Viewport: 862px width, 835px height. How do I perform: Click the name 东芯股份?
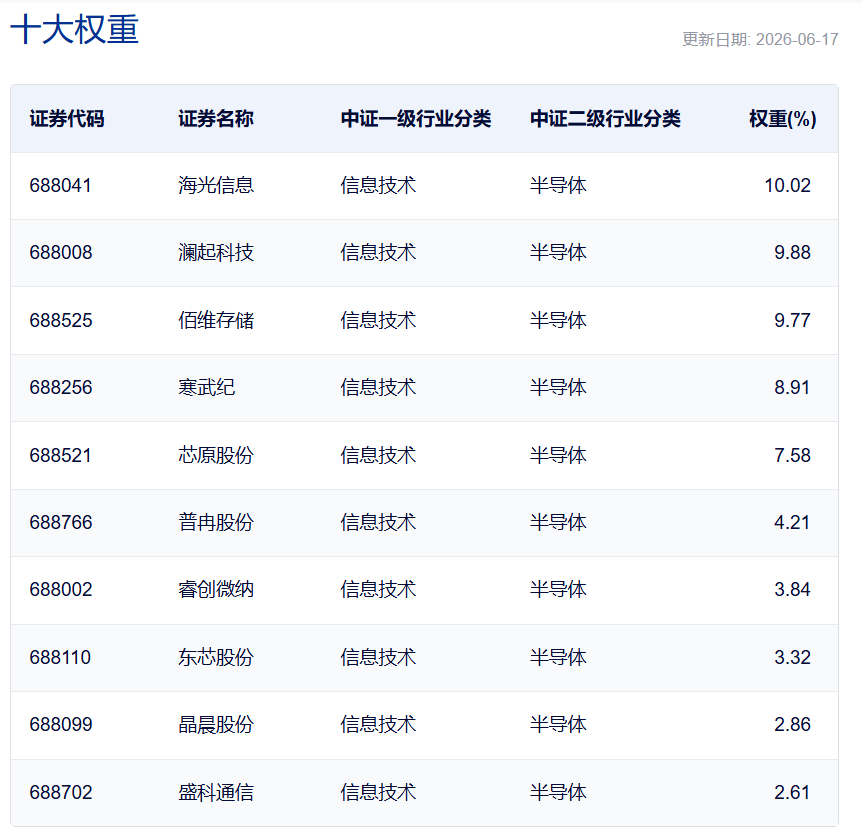[216, 657]
